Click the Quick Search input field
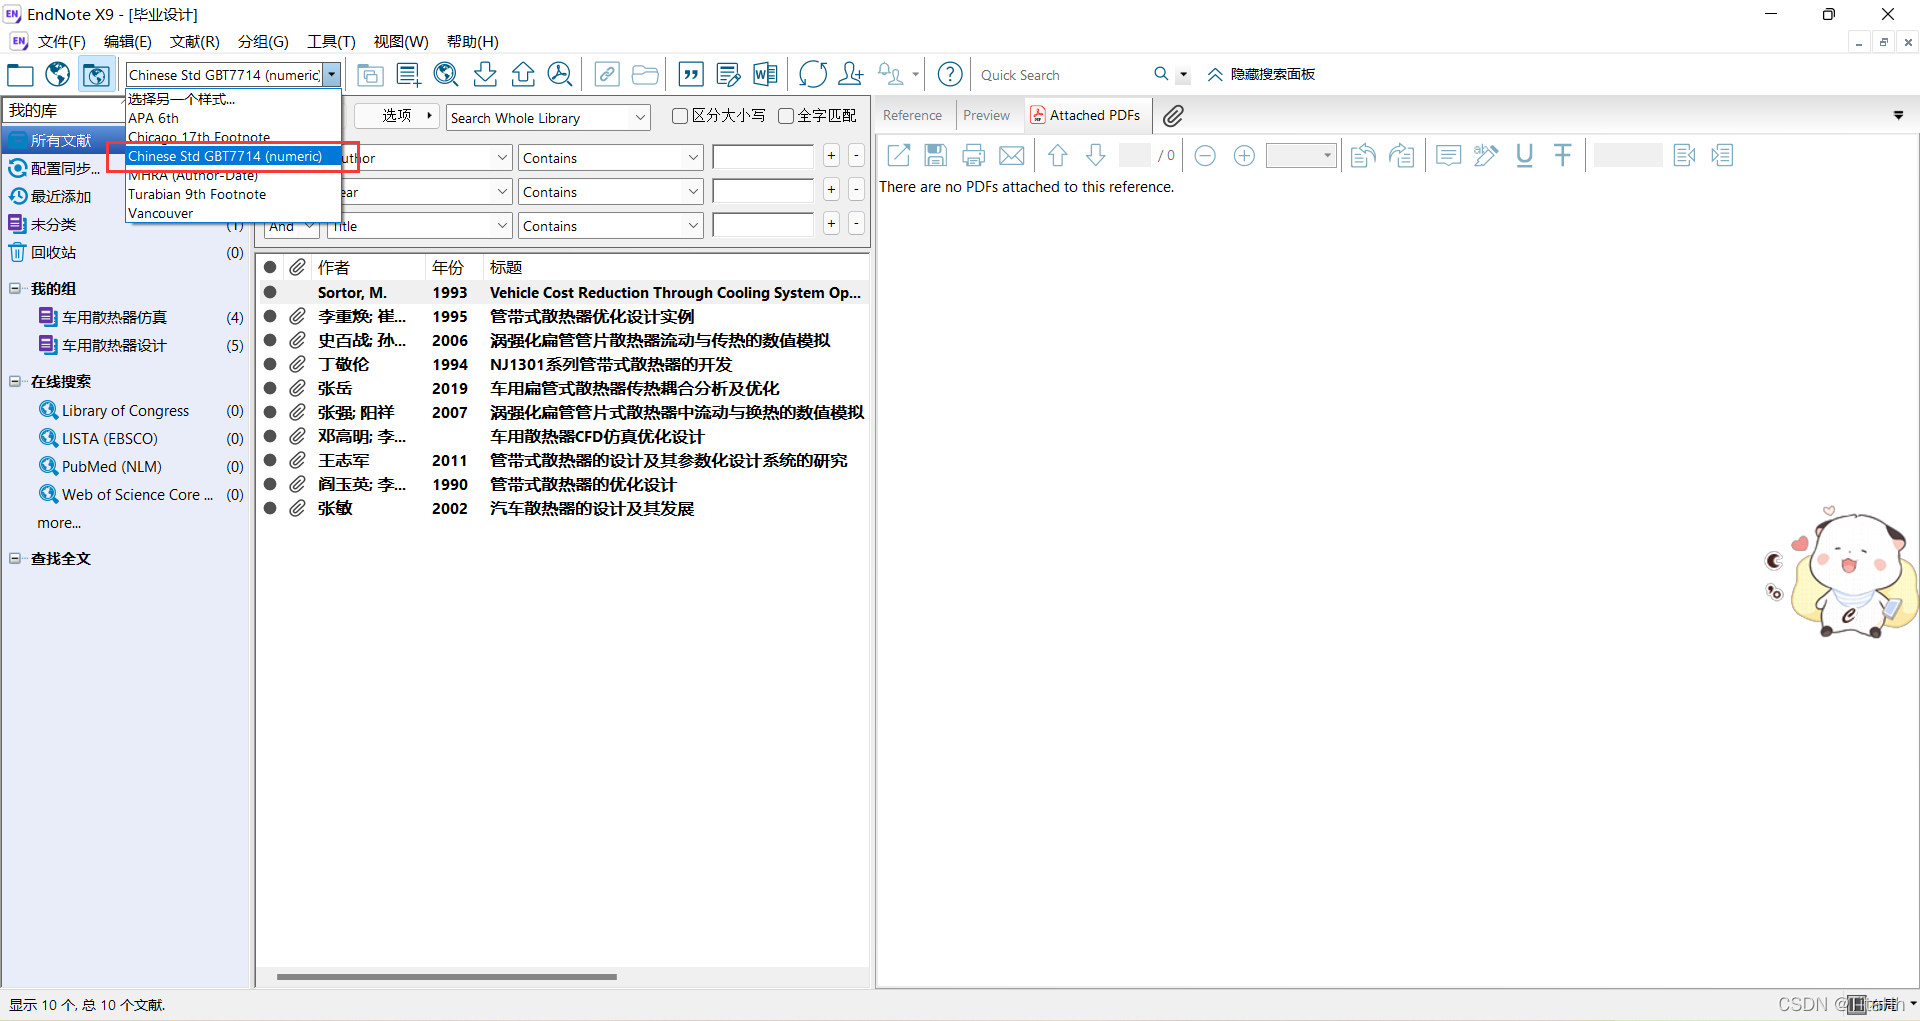The height and width of the screenshot is (1021, 1920). pyautogui.click(x=1062, y=75)
